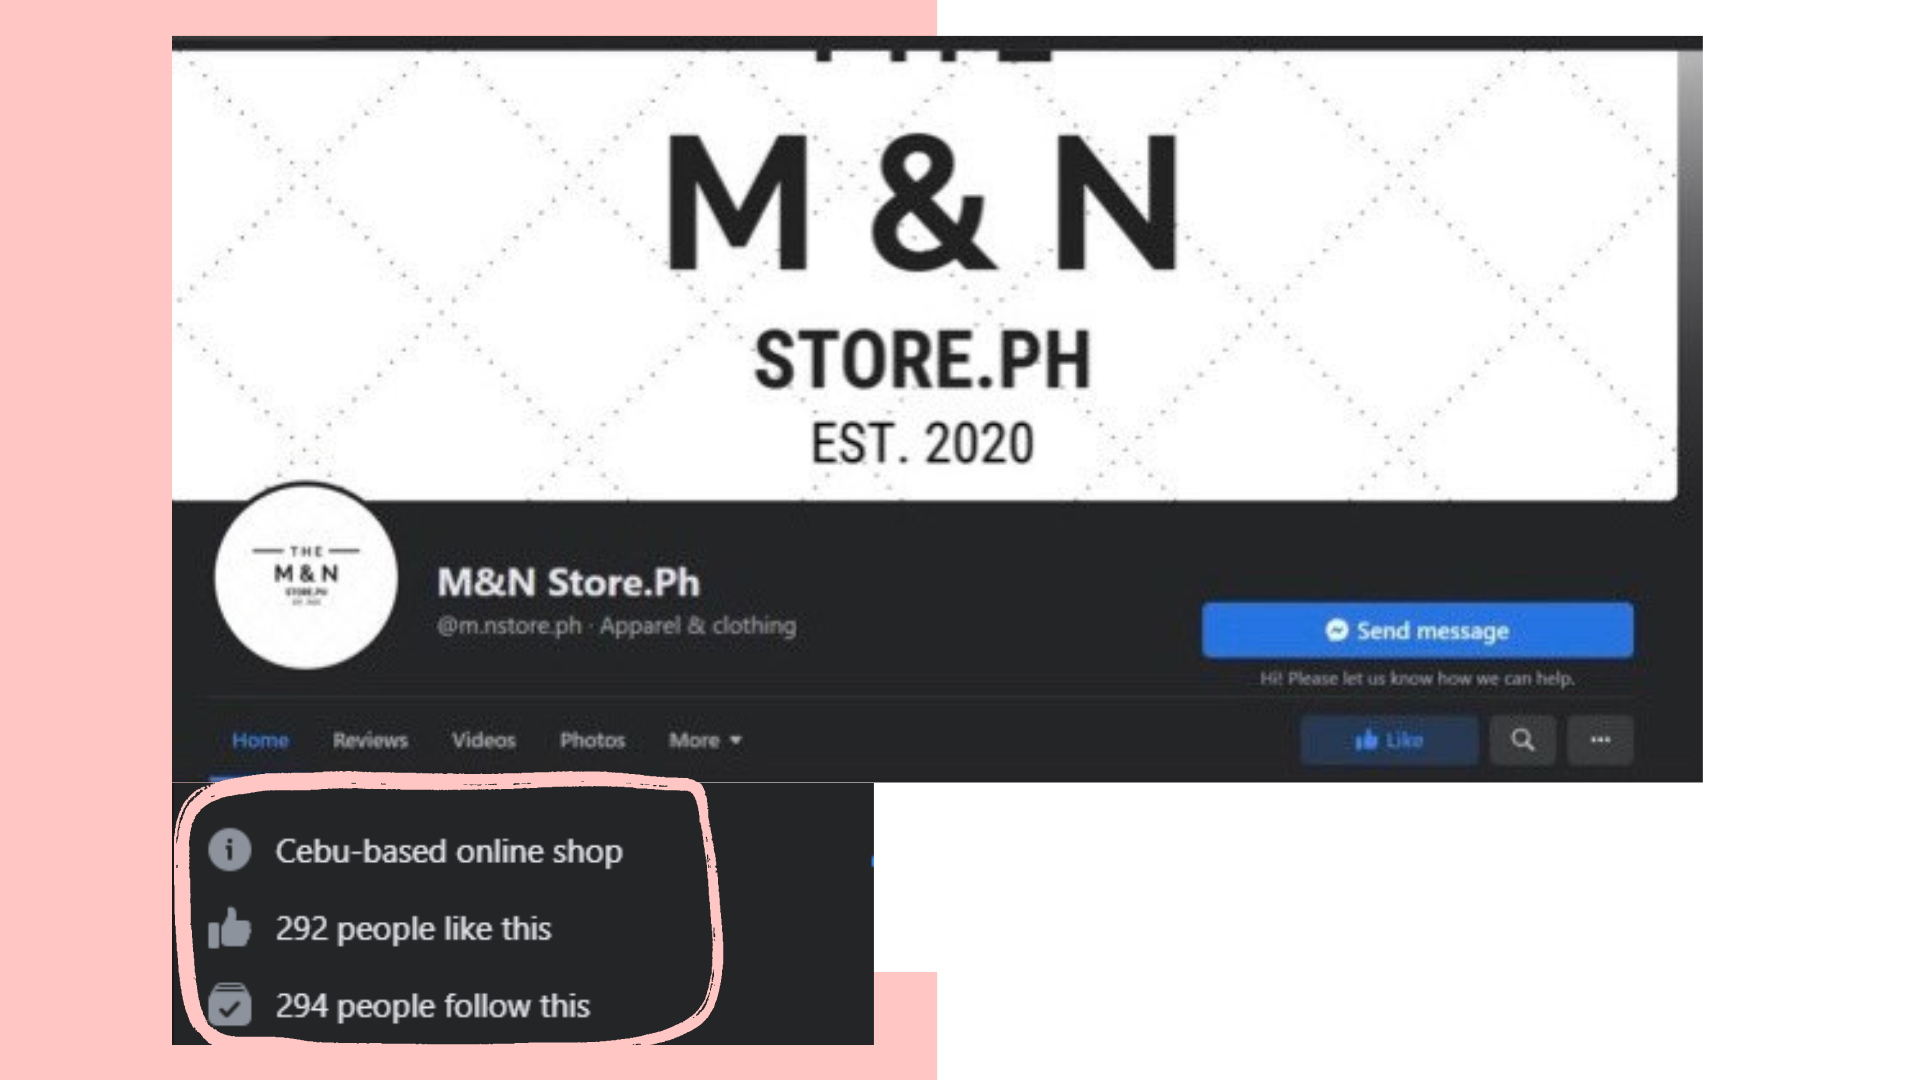Open the M&N Store.Ph page name
The width and height of the screenshot is (1920, 1080).
tap(568, 582)
